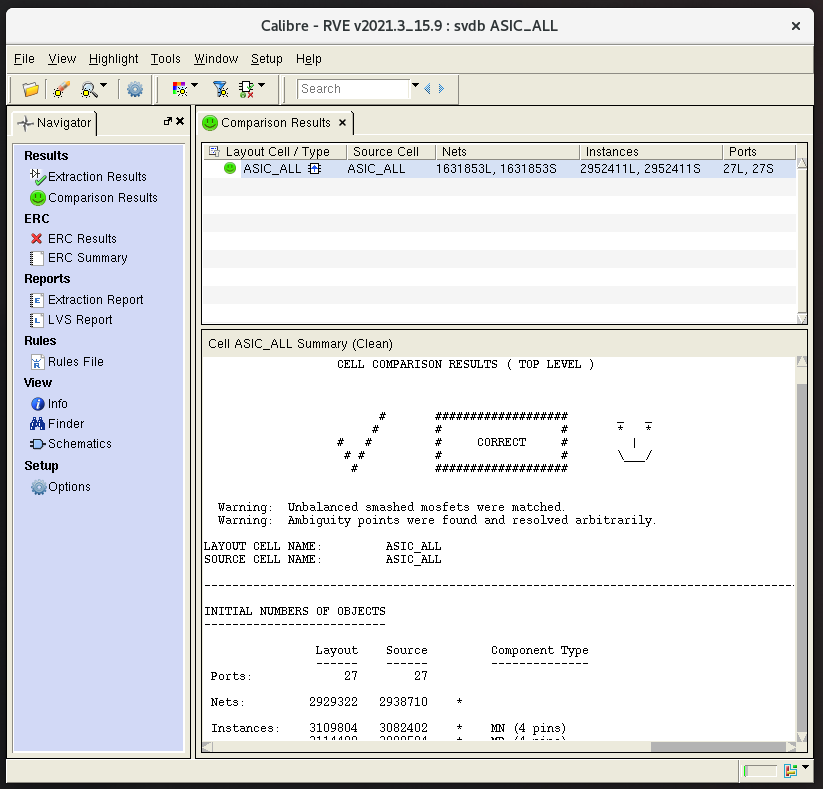
Task: Click the blue gear setup icon in toolbar
Action: tap(135, 89)
